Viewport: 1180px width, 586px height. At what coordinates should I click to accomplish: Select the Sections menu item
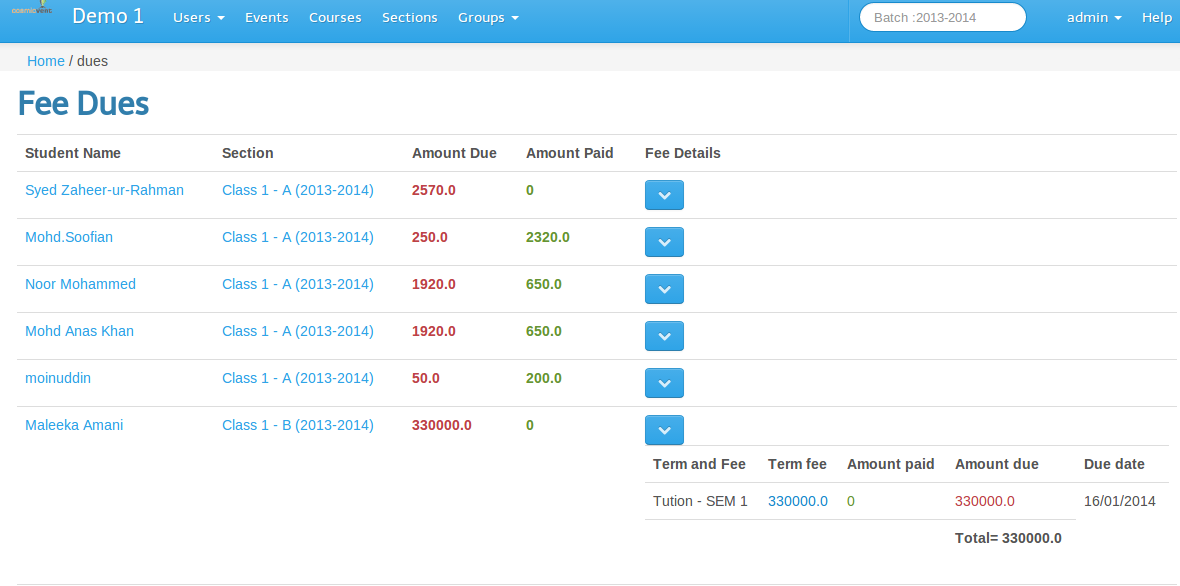[x=409, y=17]
